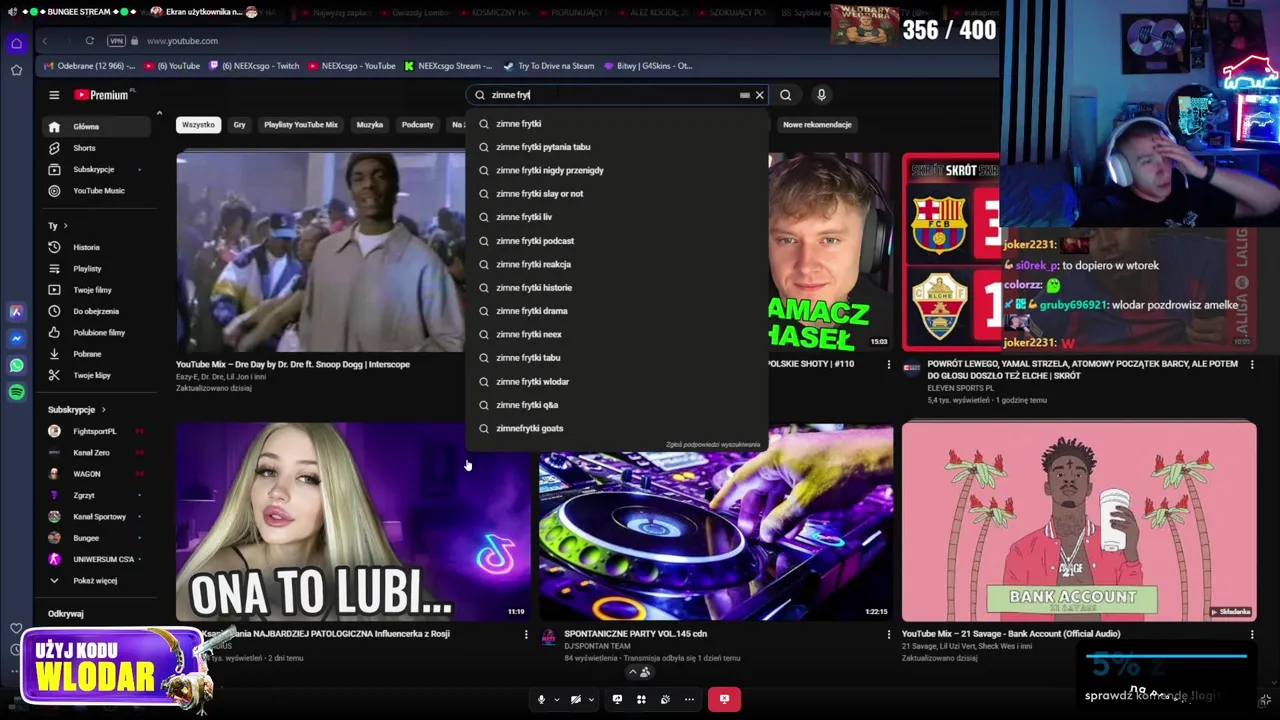Open the Bungee subscription channel

(95, 538)
